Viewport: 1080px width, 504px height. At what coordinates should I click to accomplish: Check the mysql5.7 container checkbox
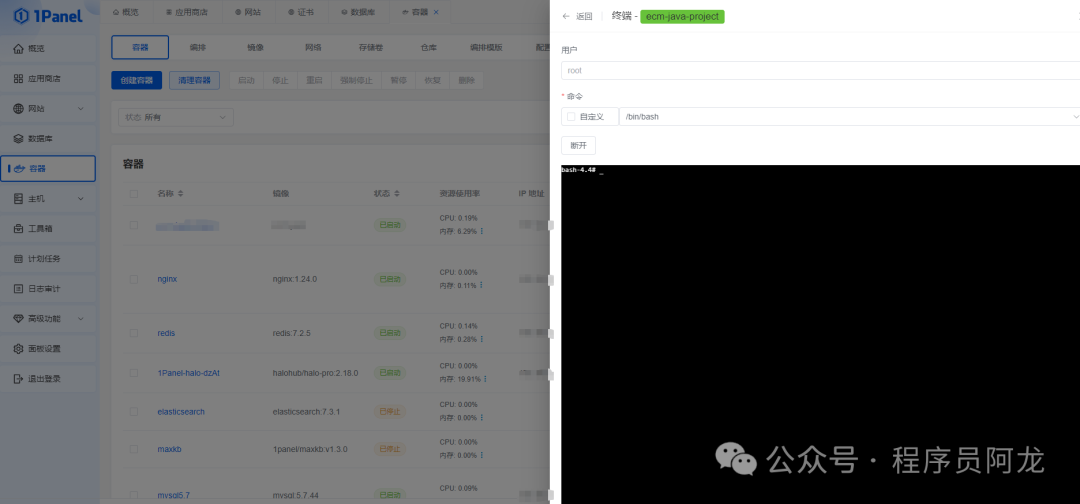pyautogui.click(x=134, y=495)
